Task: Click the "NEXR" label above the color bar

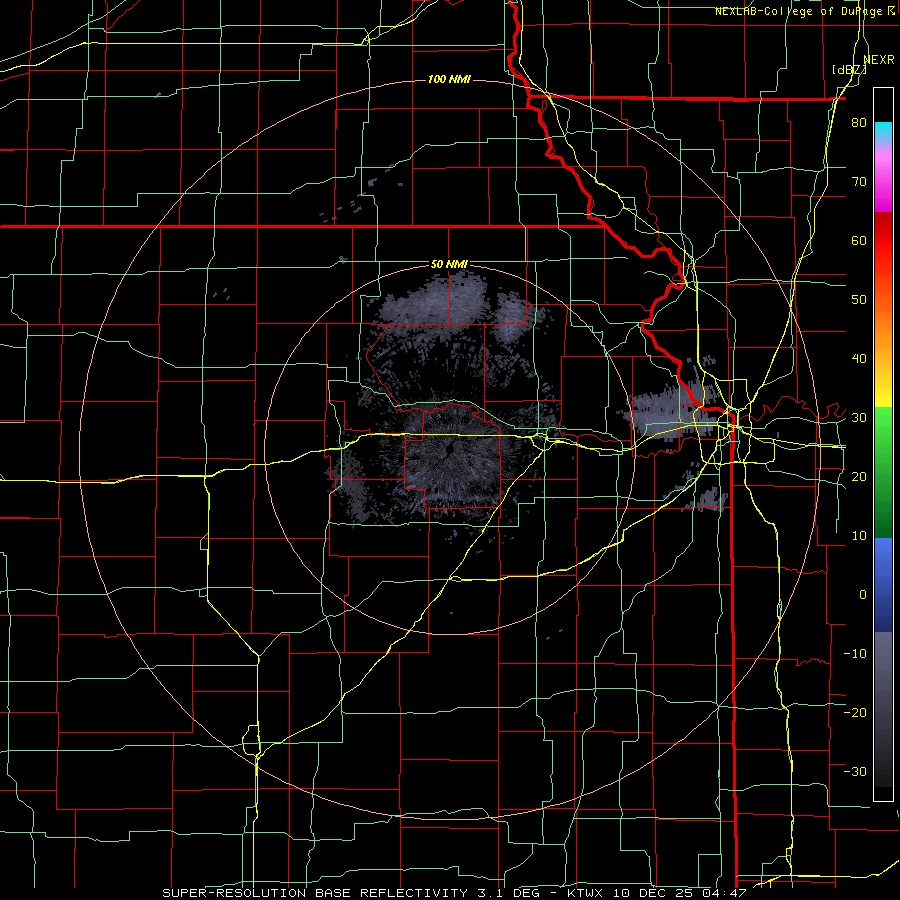Action: tap(879, 59)
